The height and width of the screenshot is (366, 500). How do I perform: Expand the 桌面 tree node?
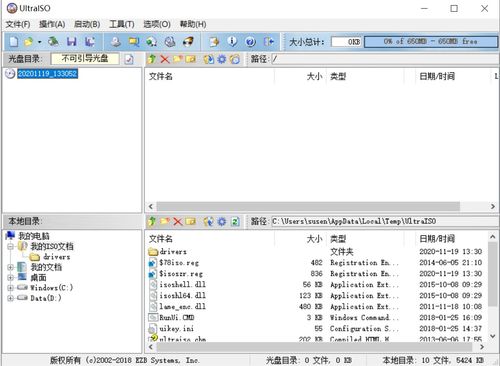pyautogui.click(x=10, y=278)
